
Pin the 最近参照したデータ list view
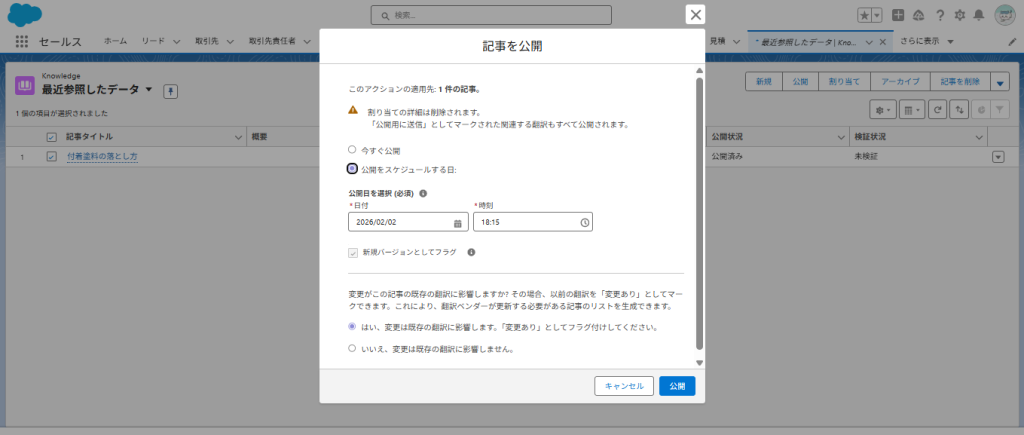[170, 91]
